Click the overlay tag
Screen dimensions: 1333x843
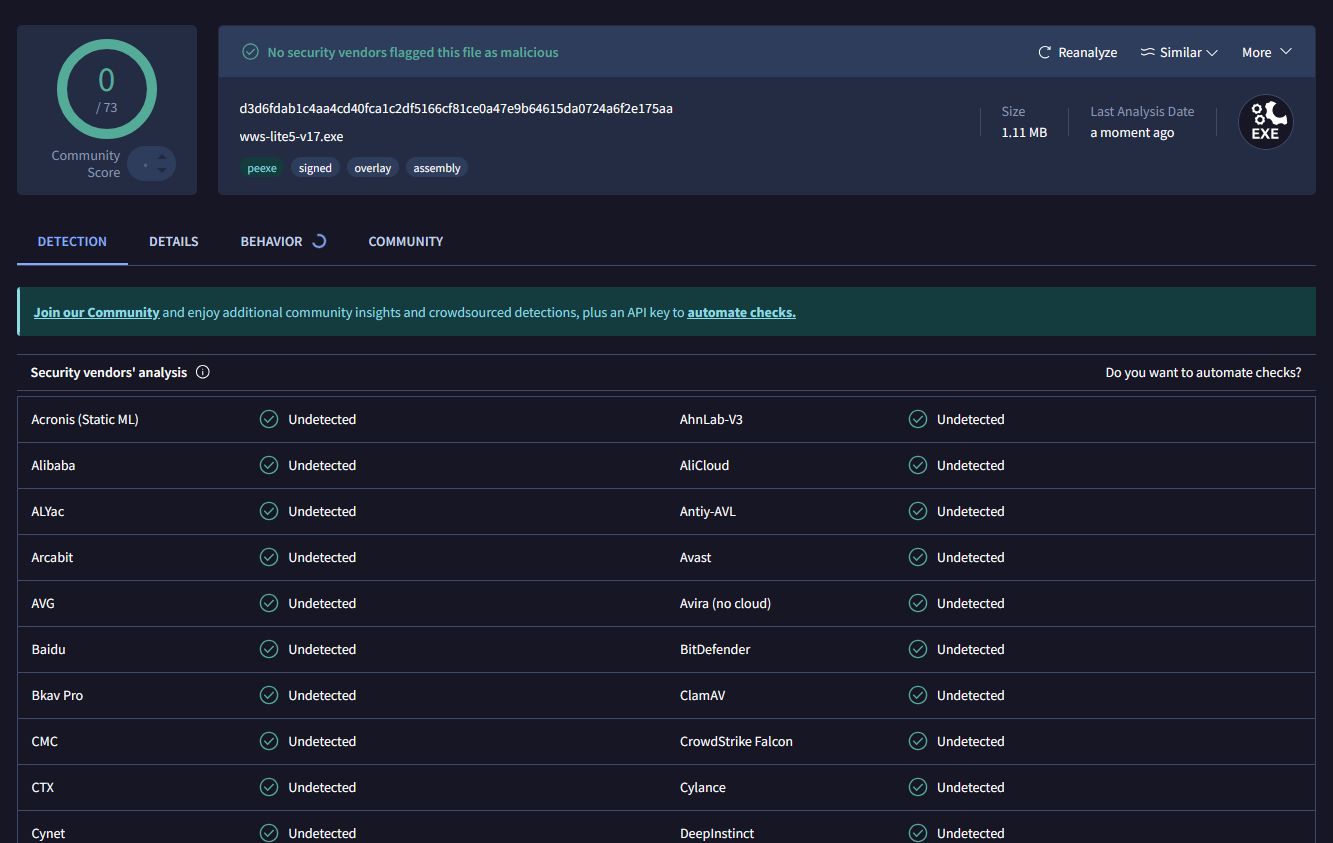pos(373,168)
